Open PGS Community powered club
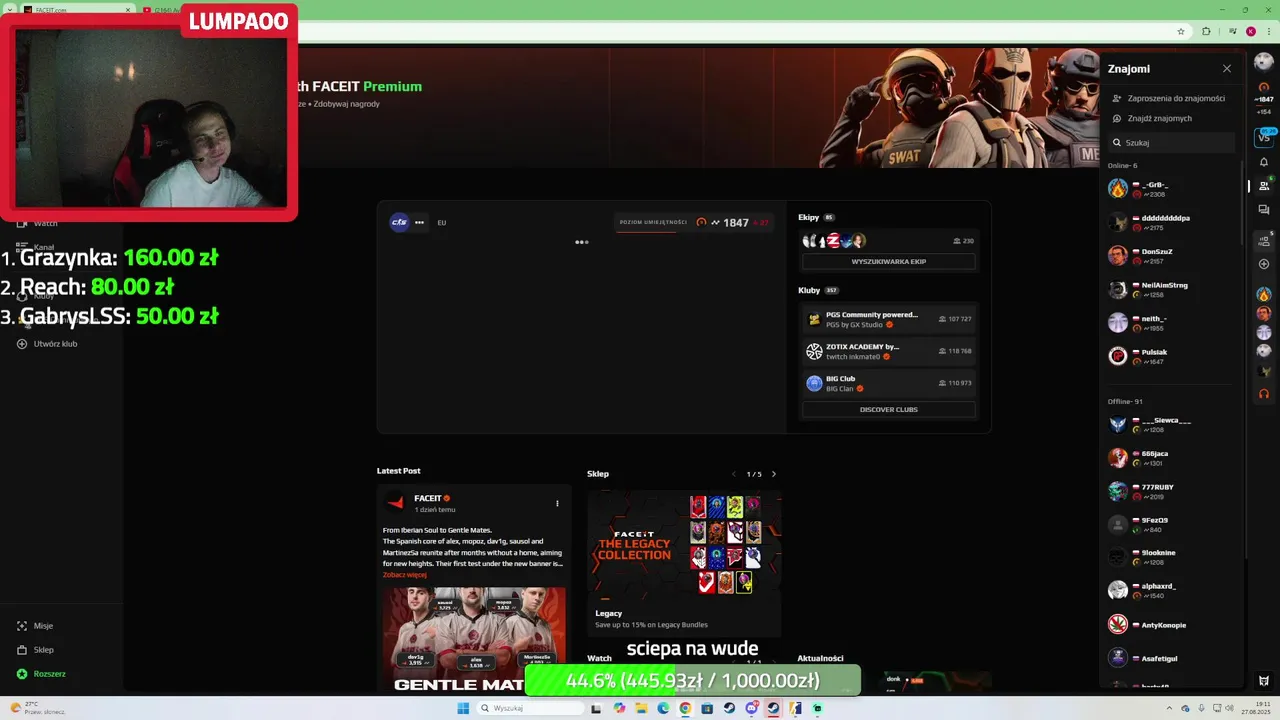Image resolution: width=1280 pixels, height=720 pixels. 888,319
